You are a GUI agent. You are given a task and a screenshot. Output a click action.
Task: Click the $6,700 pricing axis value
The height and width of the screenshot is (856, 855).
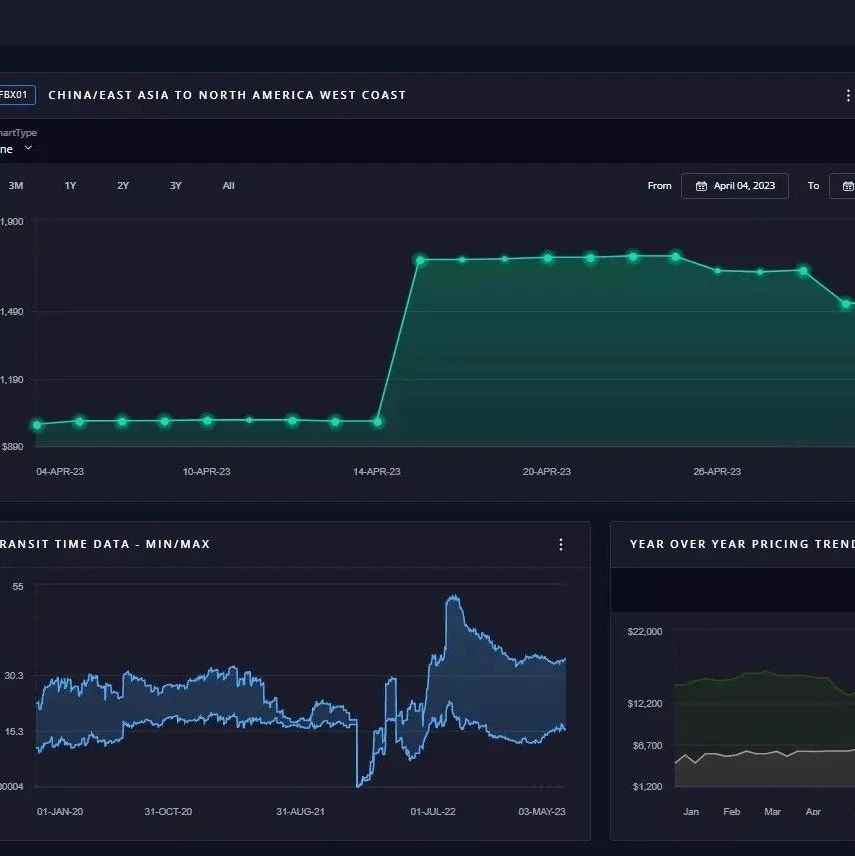(648, 746)
